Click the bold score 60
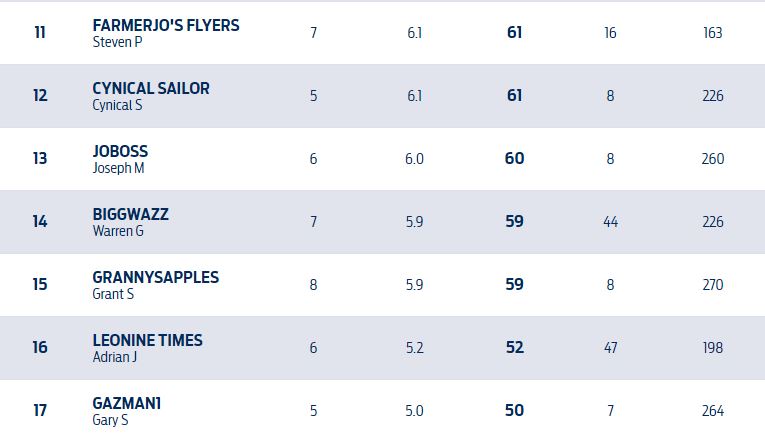The width and height of the screenshot is (765, 440). 514,159
